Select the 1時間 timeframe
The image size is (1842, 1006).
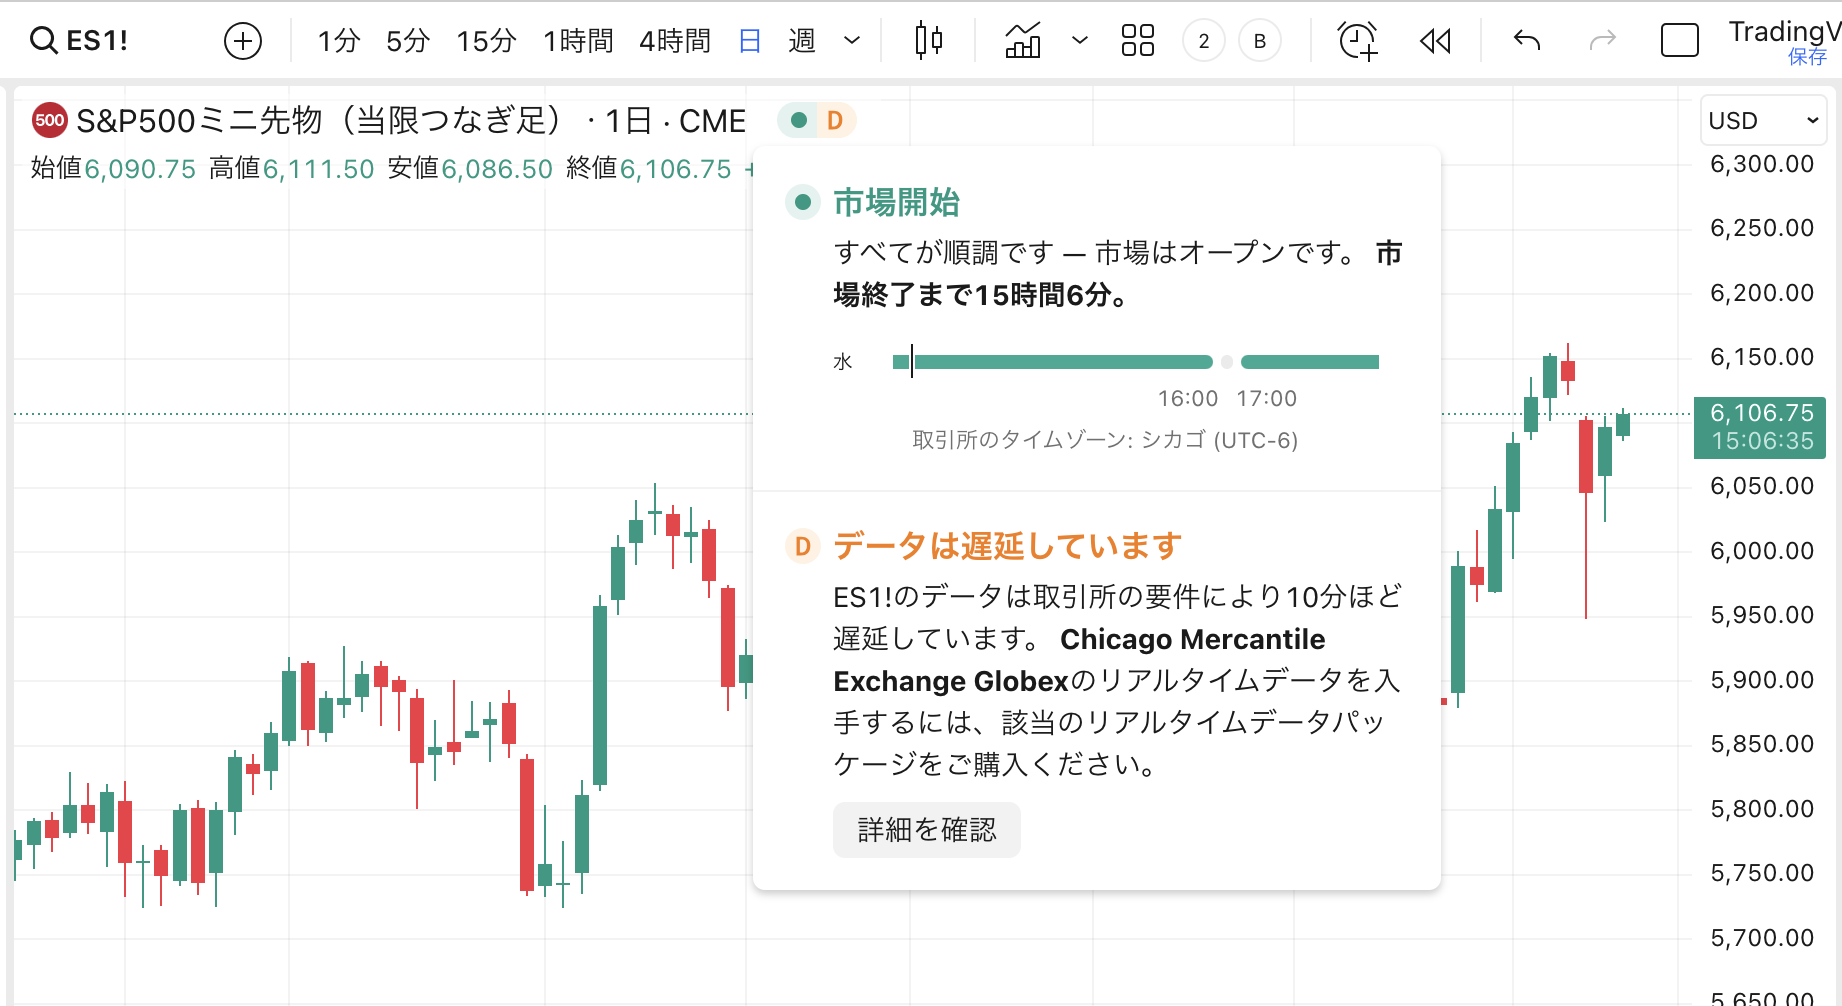tap(578, 41)
